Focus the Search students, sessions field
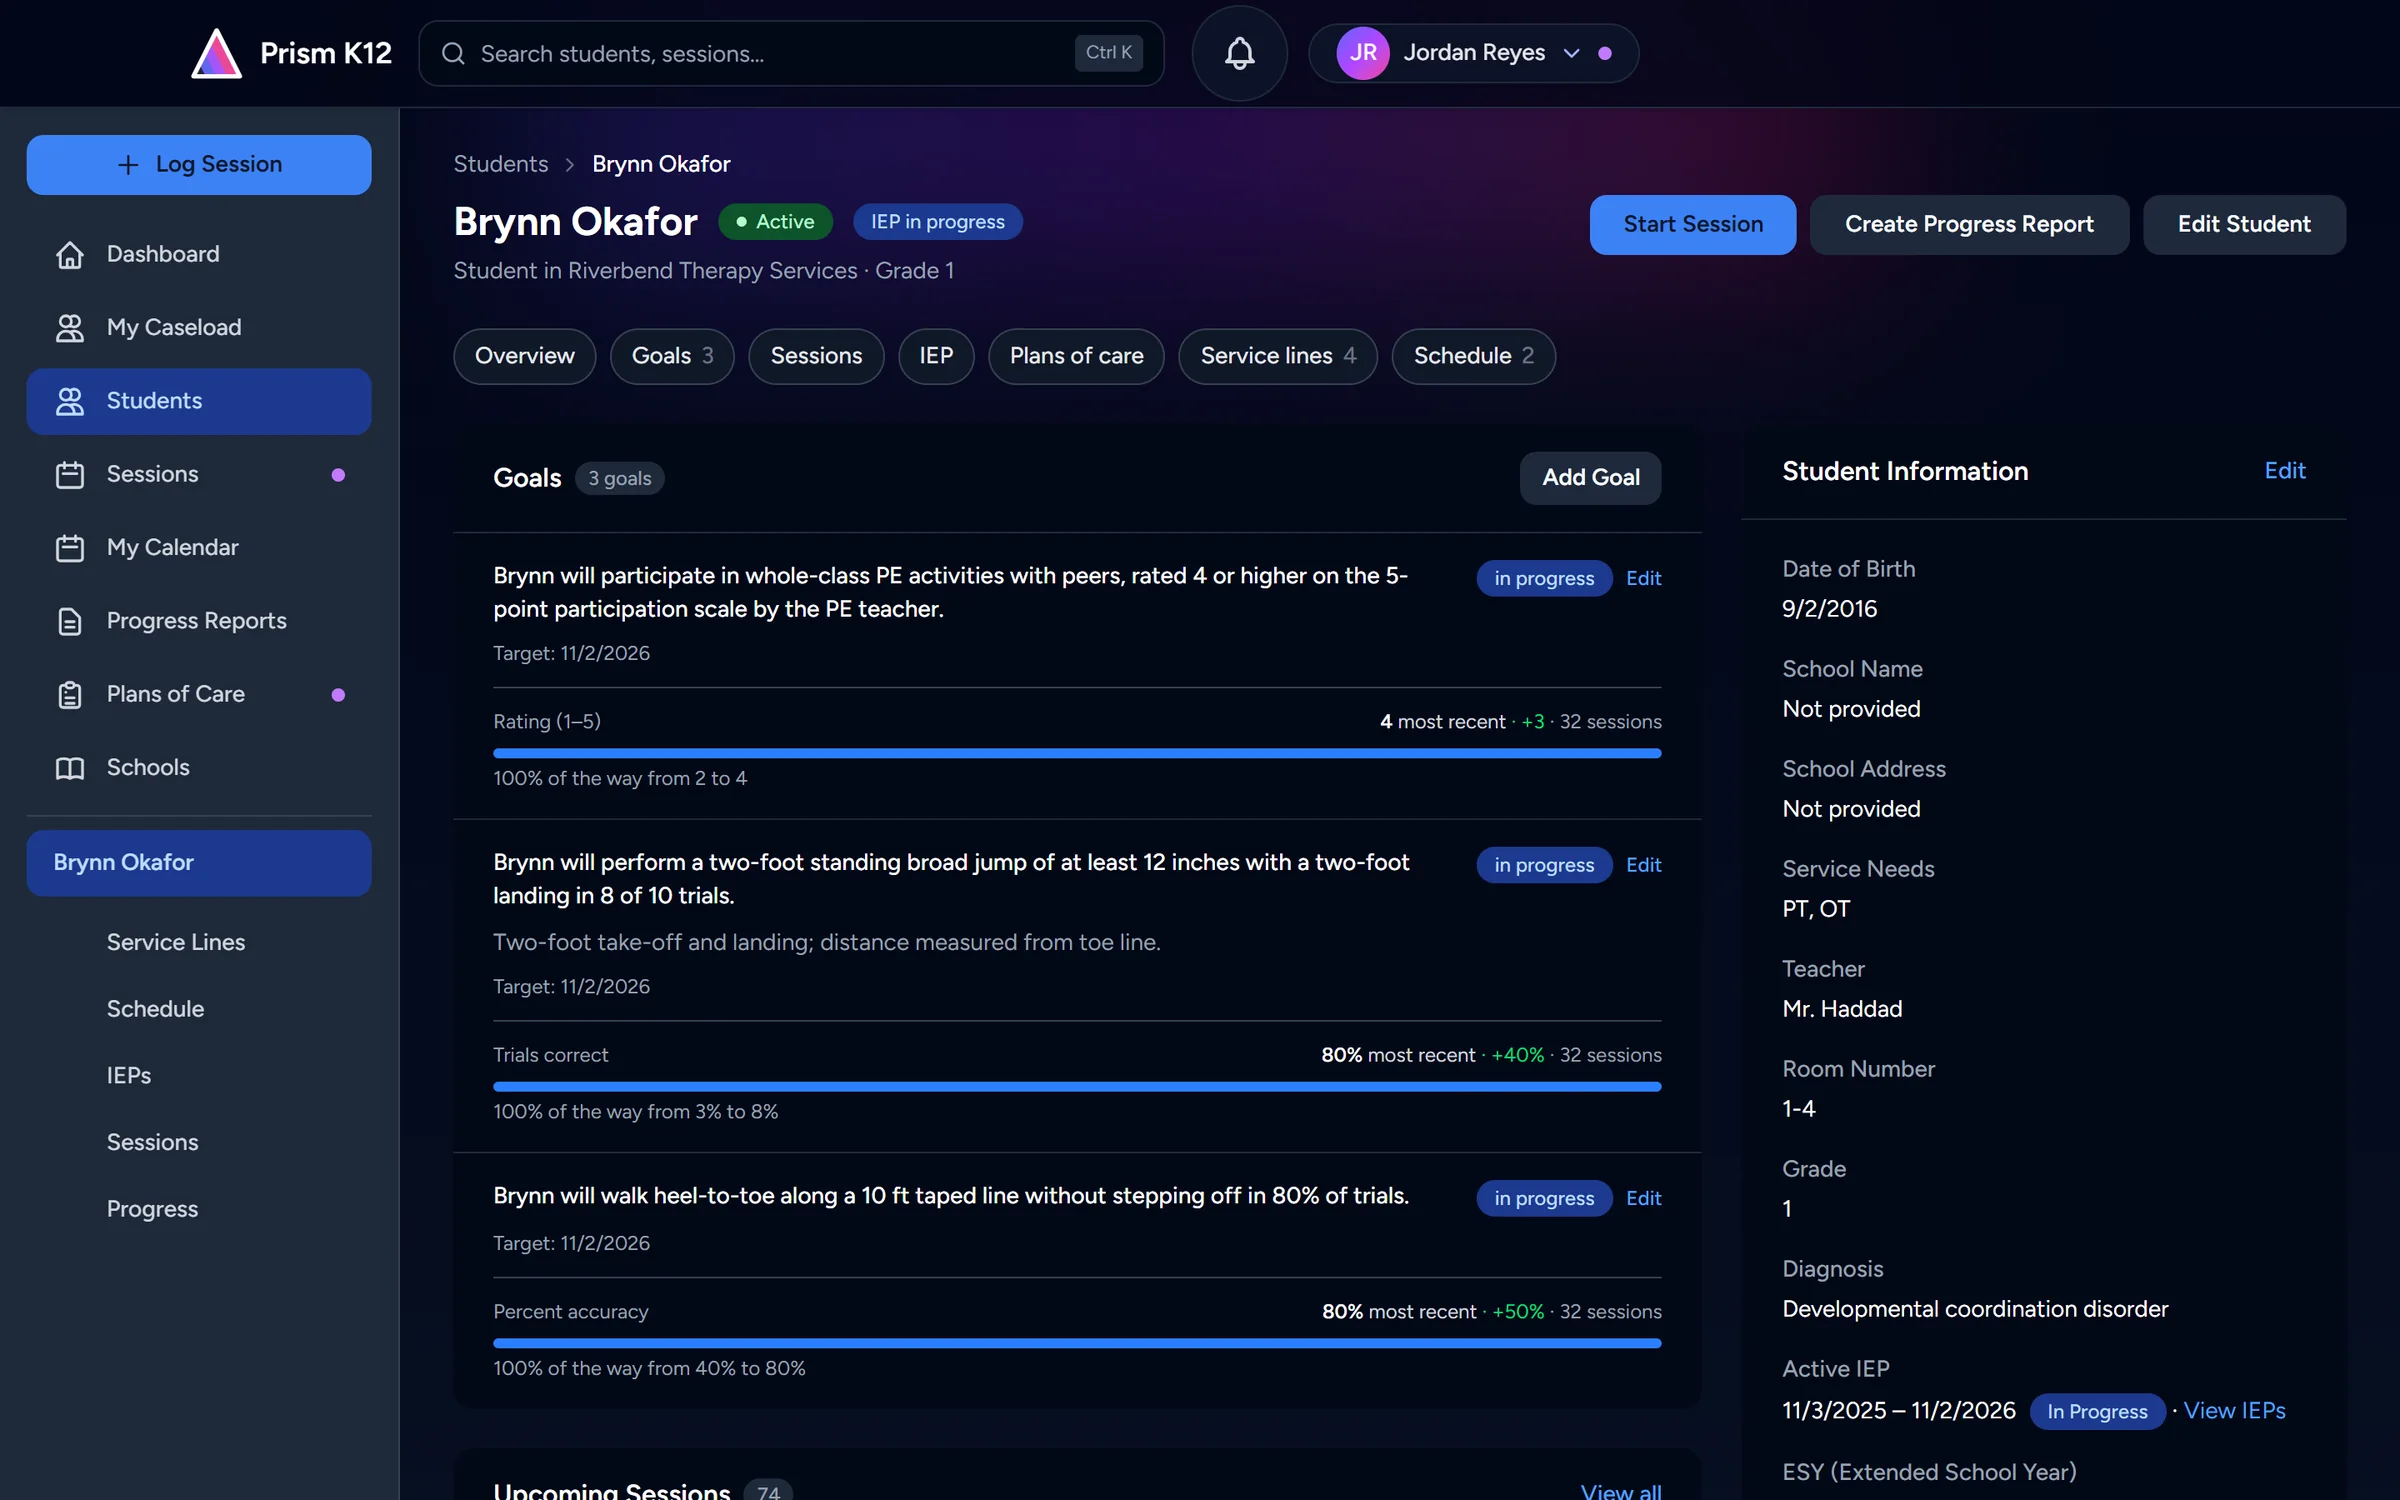The height and width of the screenshot is (1500, 2400). point(791,53)
